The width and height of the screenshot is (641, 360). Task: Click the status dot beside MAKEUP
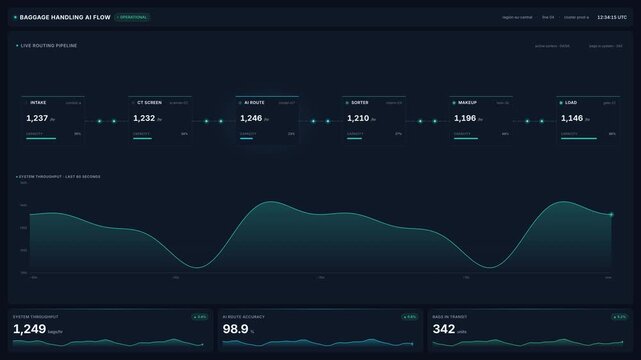coord(454,103)
